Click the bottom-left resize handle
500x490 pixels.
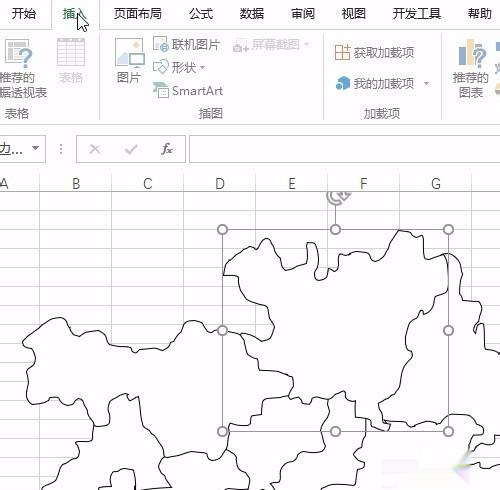coord(222,431)
